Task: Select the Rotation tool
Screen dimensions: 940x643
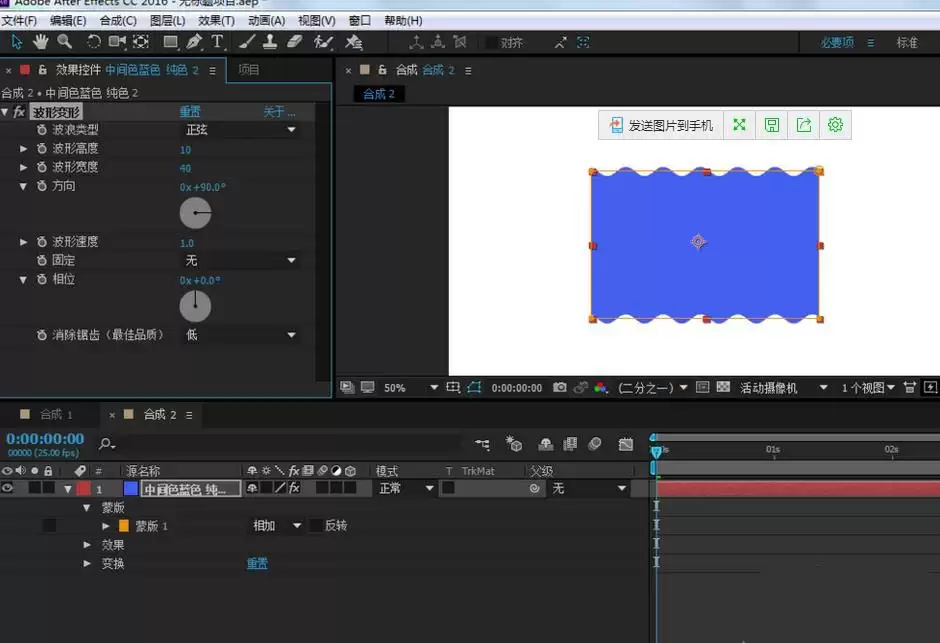Action: point(94,42)
